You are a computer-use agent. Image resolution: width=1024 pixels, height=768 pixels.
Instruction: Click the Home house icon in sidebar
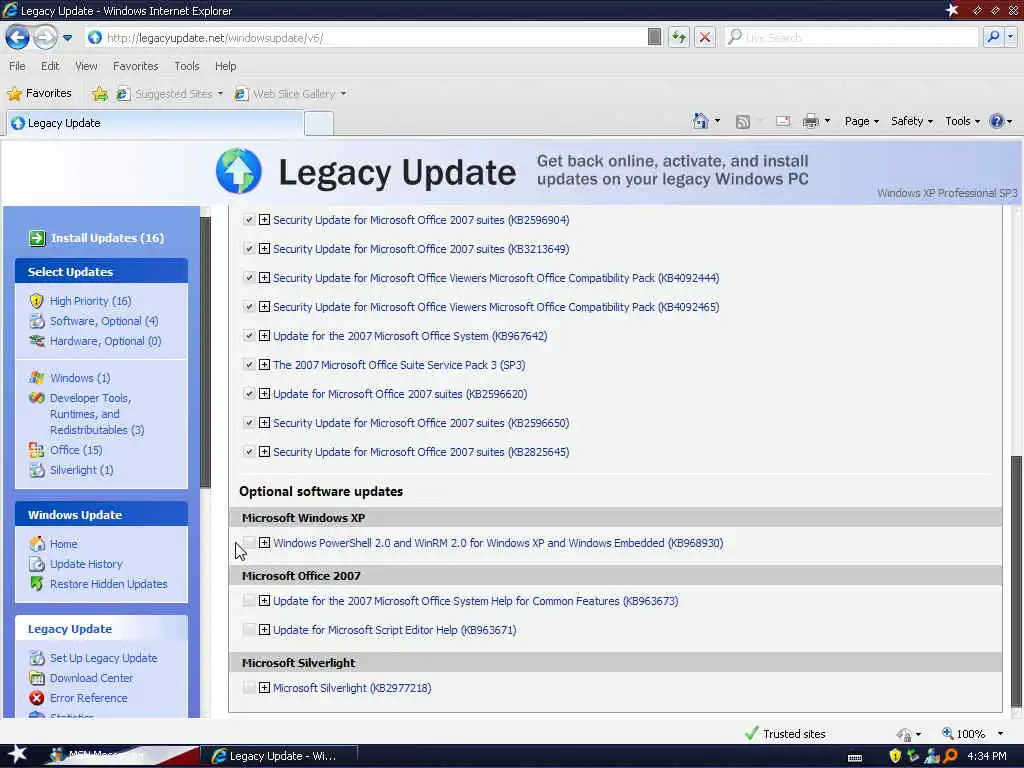click(x=37, y=544)
